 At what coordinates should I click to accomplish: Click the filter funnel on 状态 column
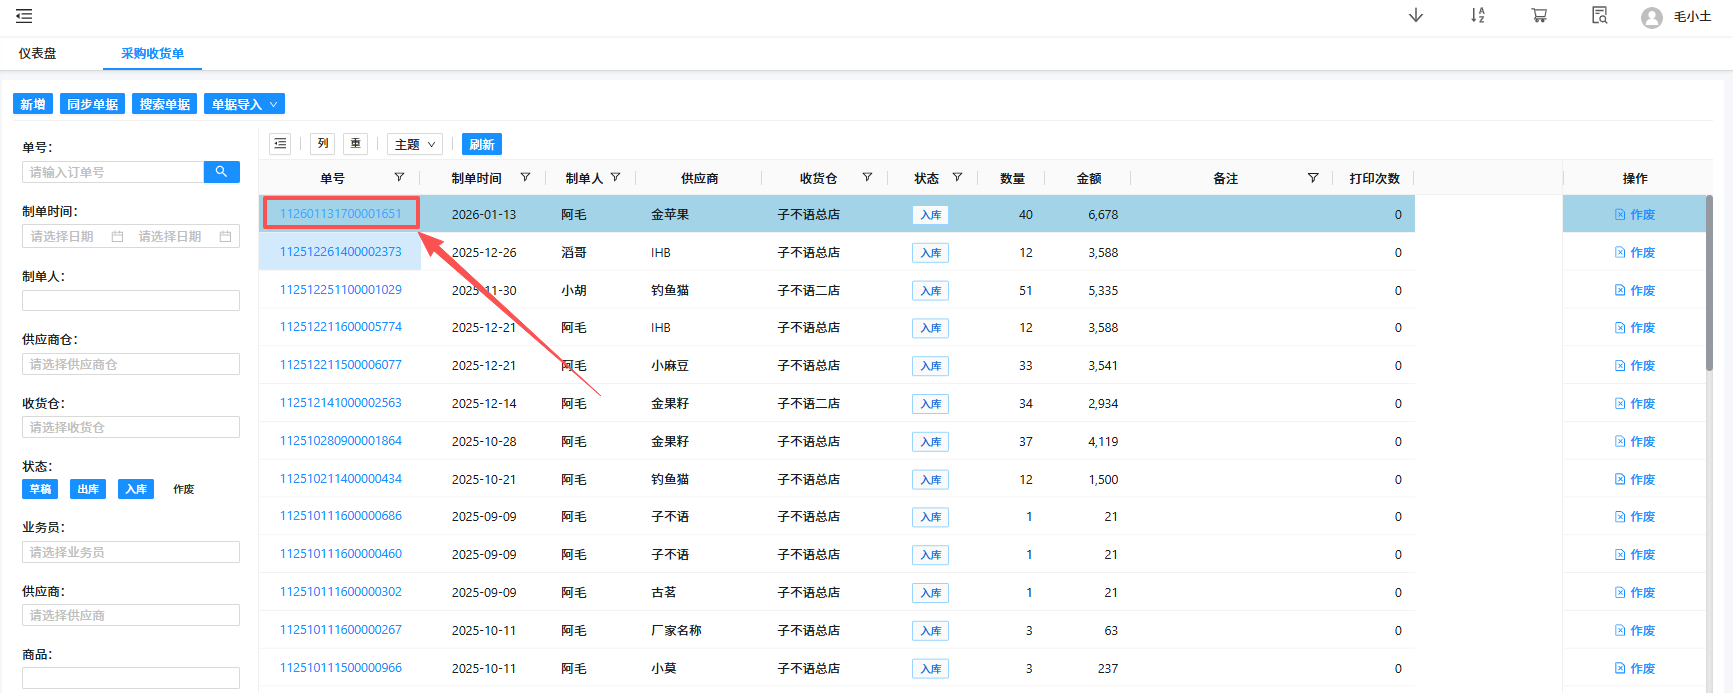pyautogui.click(x=957, y=178)
